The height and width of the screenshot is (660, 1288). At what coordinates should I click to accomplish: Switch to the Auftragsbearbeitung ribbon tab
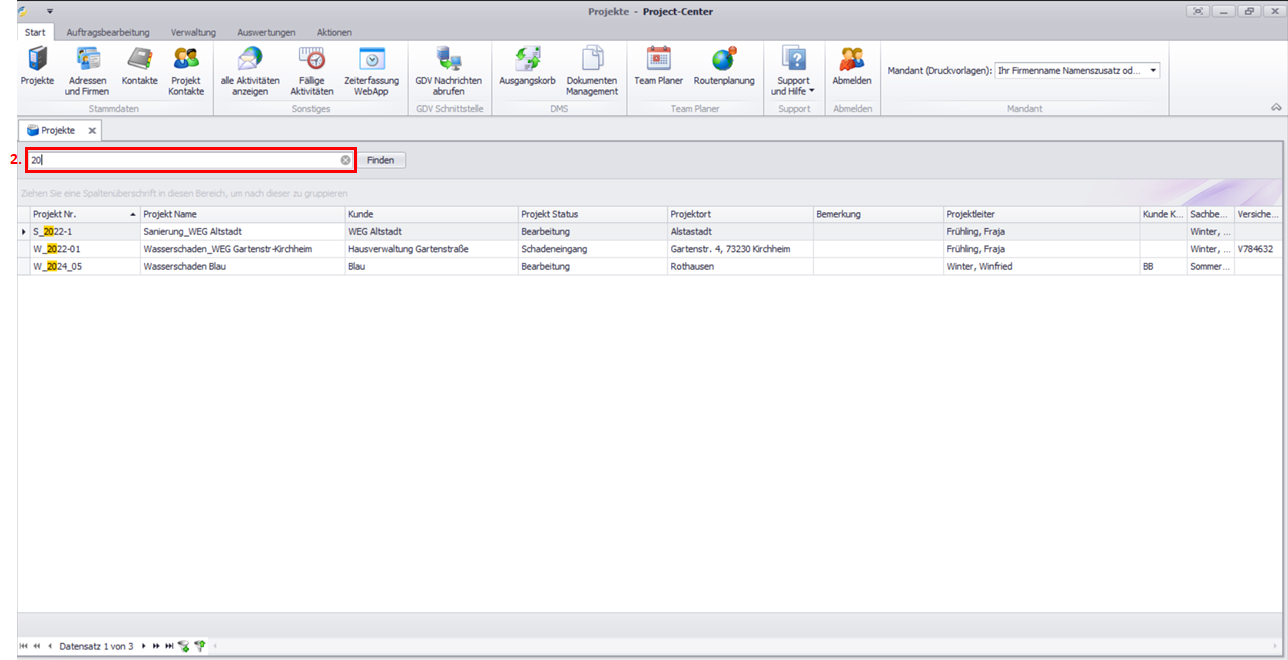(x=108, y=32)
